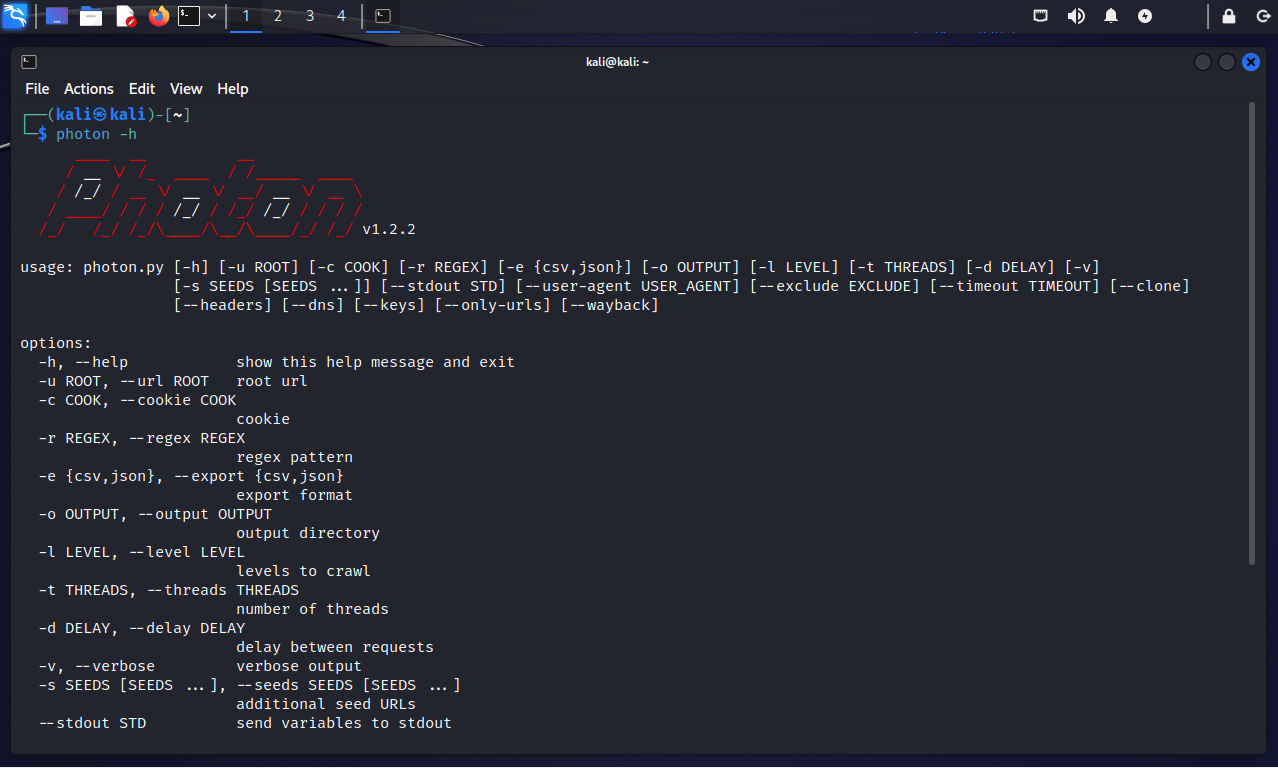Viewport: 1278px width, 768px height.
Task: Expand the terminal launcher dropdown arrow
Action: click(212, 16)
